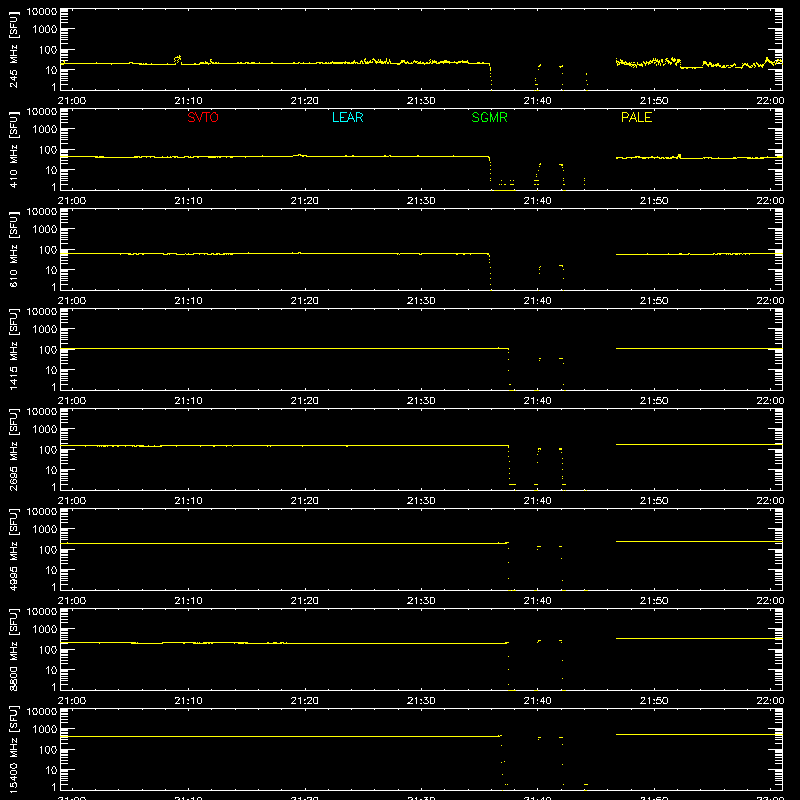Click the 10000 y-axis value on 245 MHz plot
The height and width of the screenshot is (800, 800).
coord(42,12)
